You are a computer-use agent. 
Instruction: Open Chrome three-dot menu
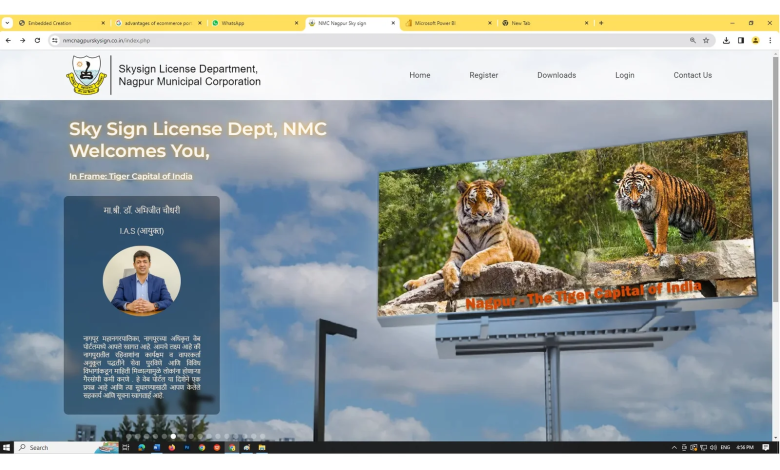click(x=770, y=40)
